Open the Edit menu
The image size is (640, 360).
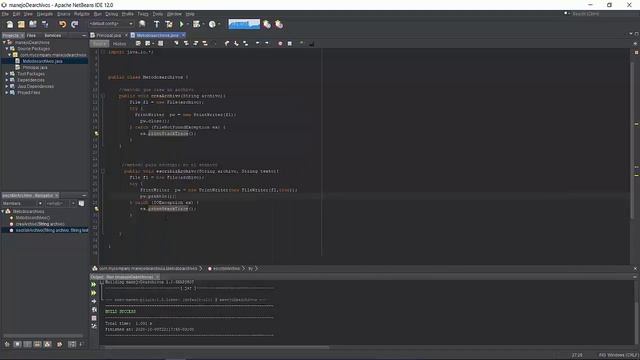[16, 14]
